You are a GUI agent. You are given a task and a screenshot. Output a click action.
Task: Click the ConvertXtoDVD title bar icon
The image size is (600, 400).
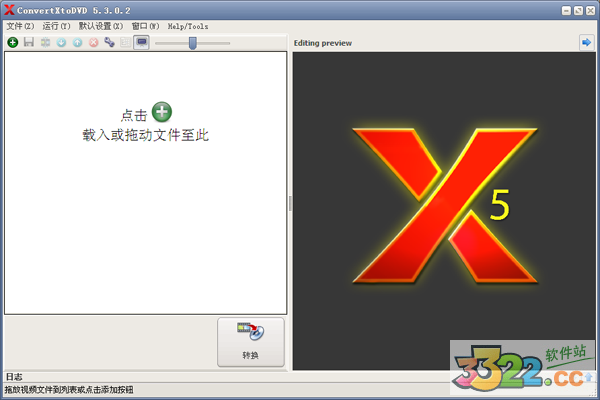pyautogui.click(x=9, y=10)
